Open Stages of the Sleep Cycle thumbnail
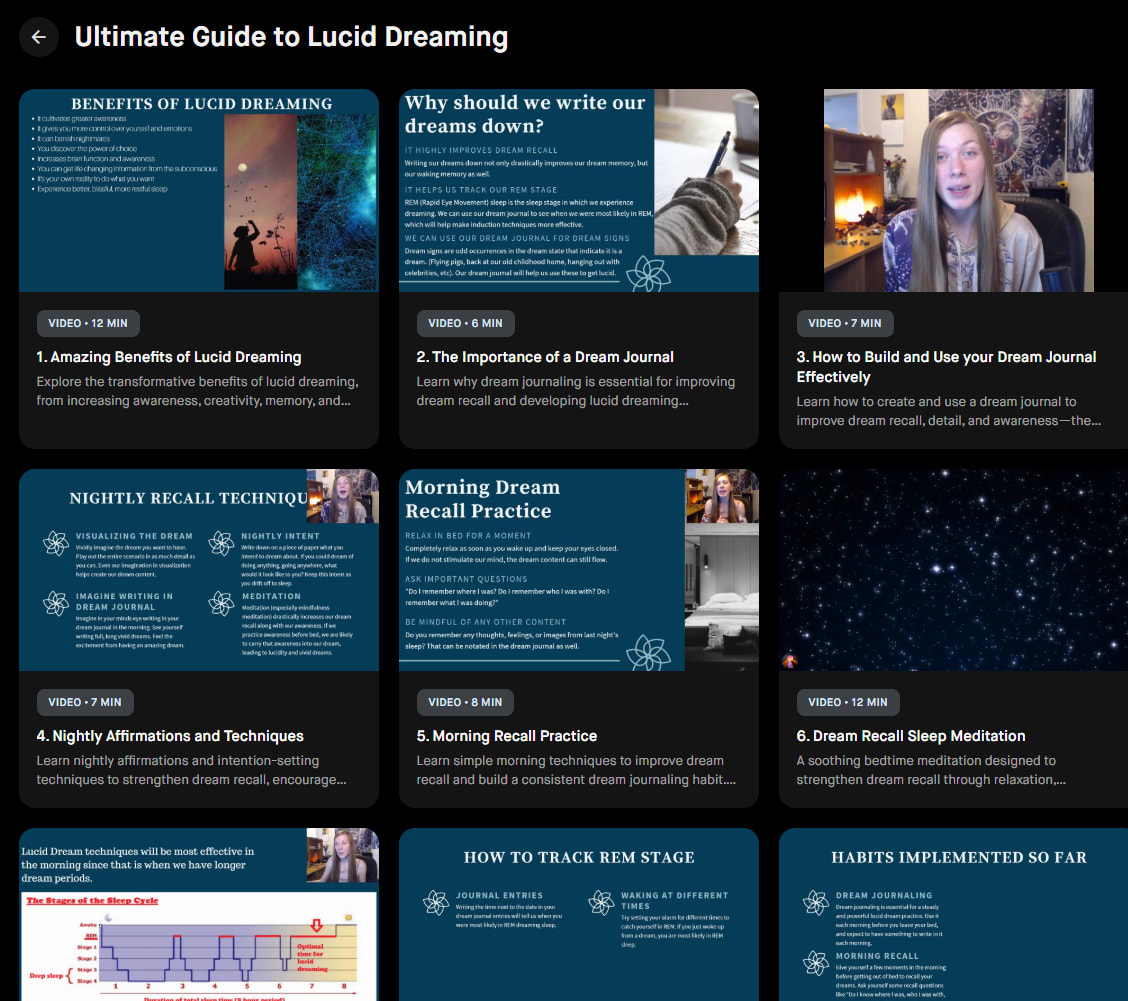Image resolution: width=1128 pixels, height=1001 pixels. coord(199,914)
